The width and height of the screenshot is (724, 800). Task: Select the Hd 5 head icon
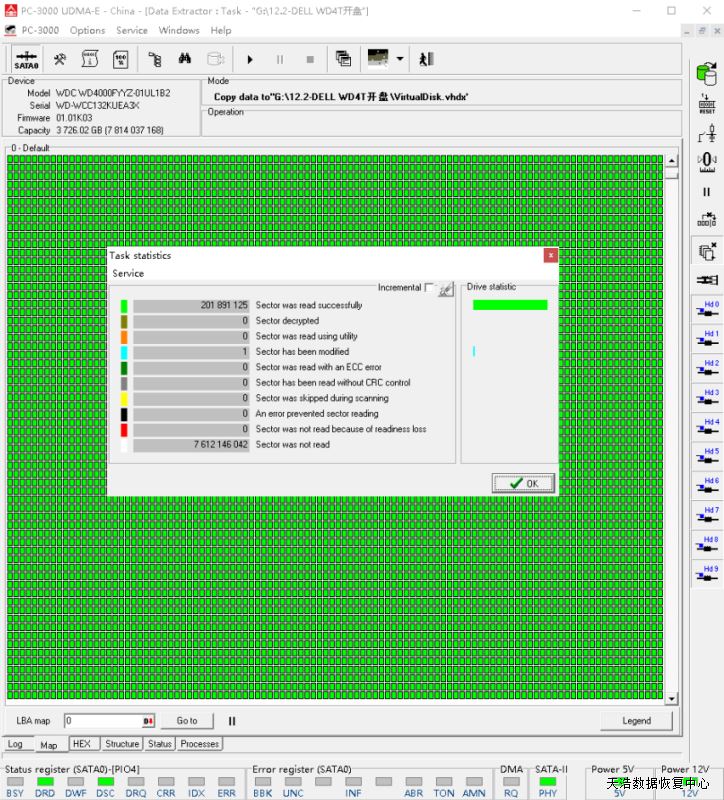coord(707,456)
